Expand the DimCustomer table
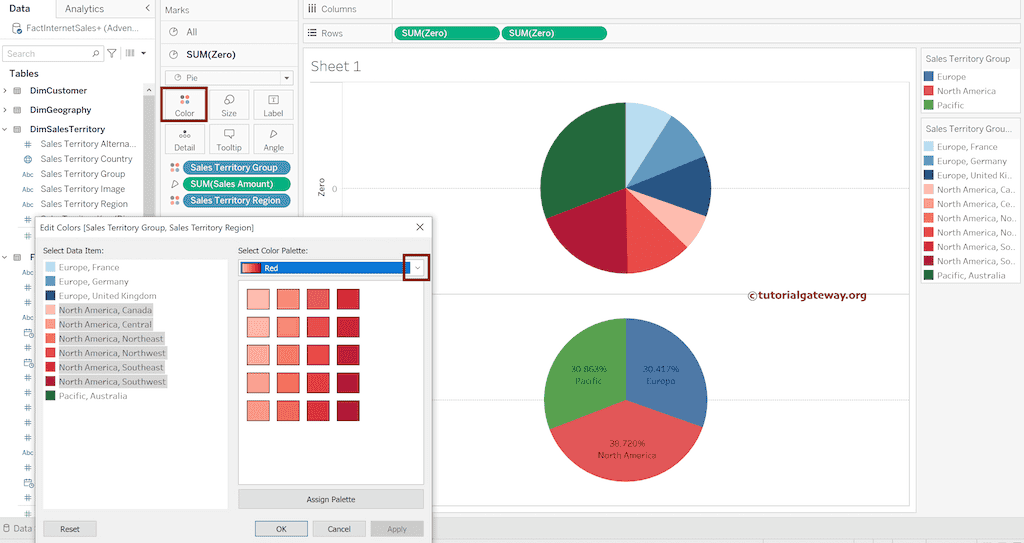The image size is (1024, 543). (x=5, y=90)
